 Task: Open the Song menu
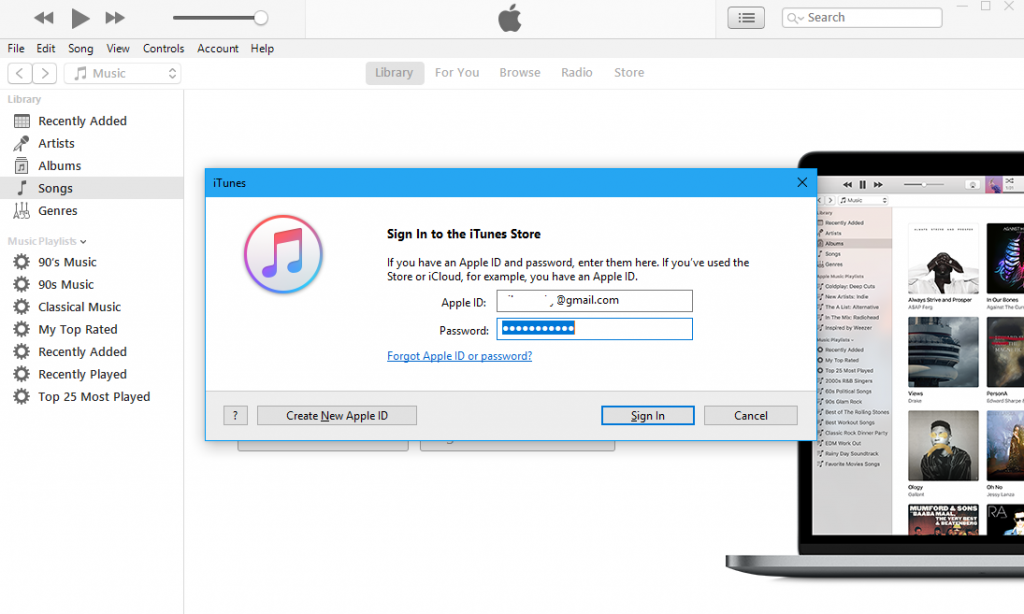(80, 48)
